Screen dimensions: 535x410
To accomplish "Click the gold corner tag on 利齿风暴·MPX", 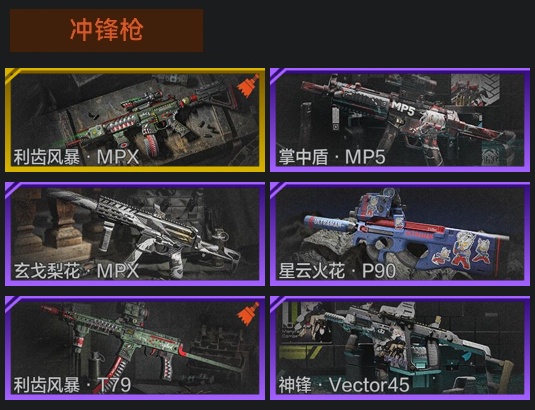I will [x=12, y=73].
